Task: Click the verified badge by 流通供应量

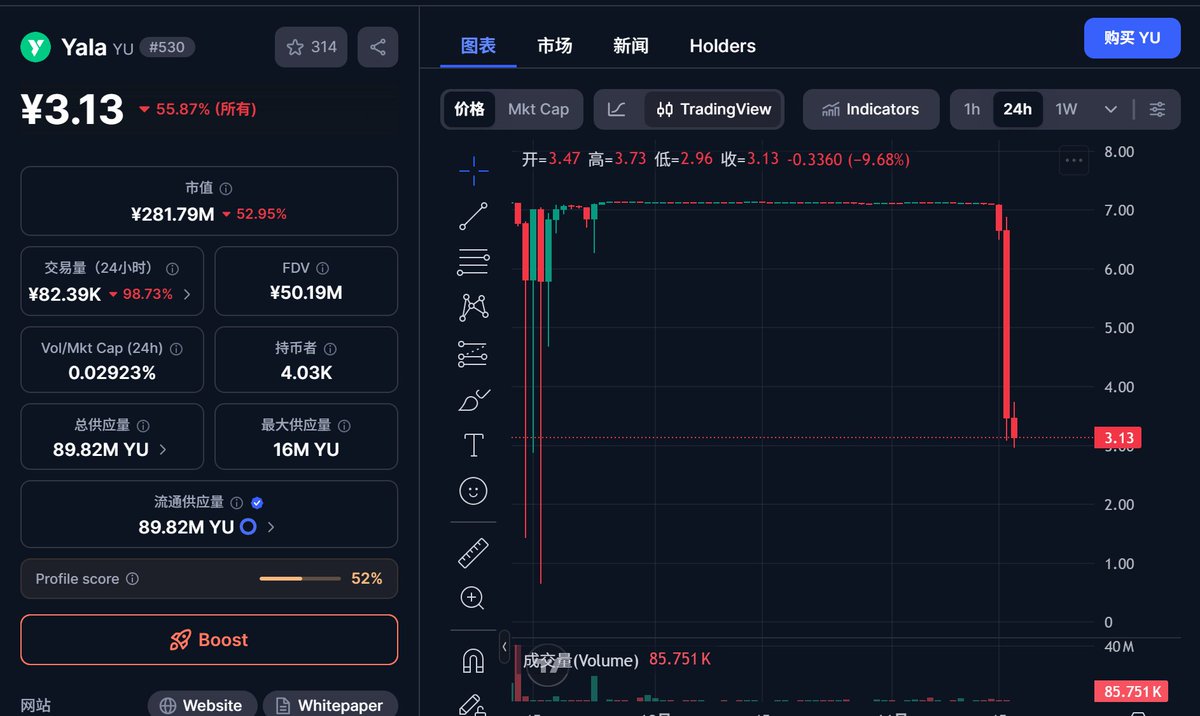Action: coord(257,503)
